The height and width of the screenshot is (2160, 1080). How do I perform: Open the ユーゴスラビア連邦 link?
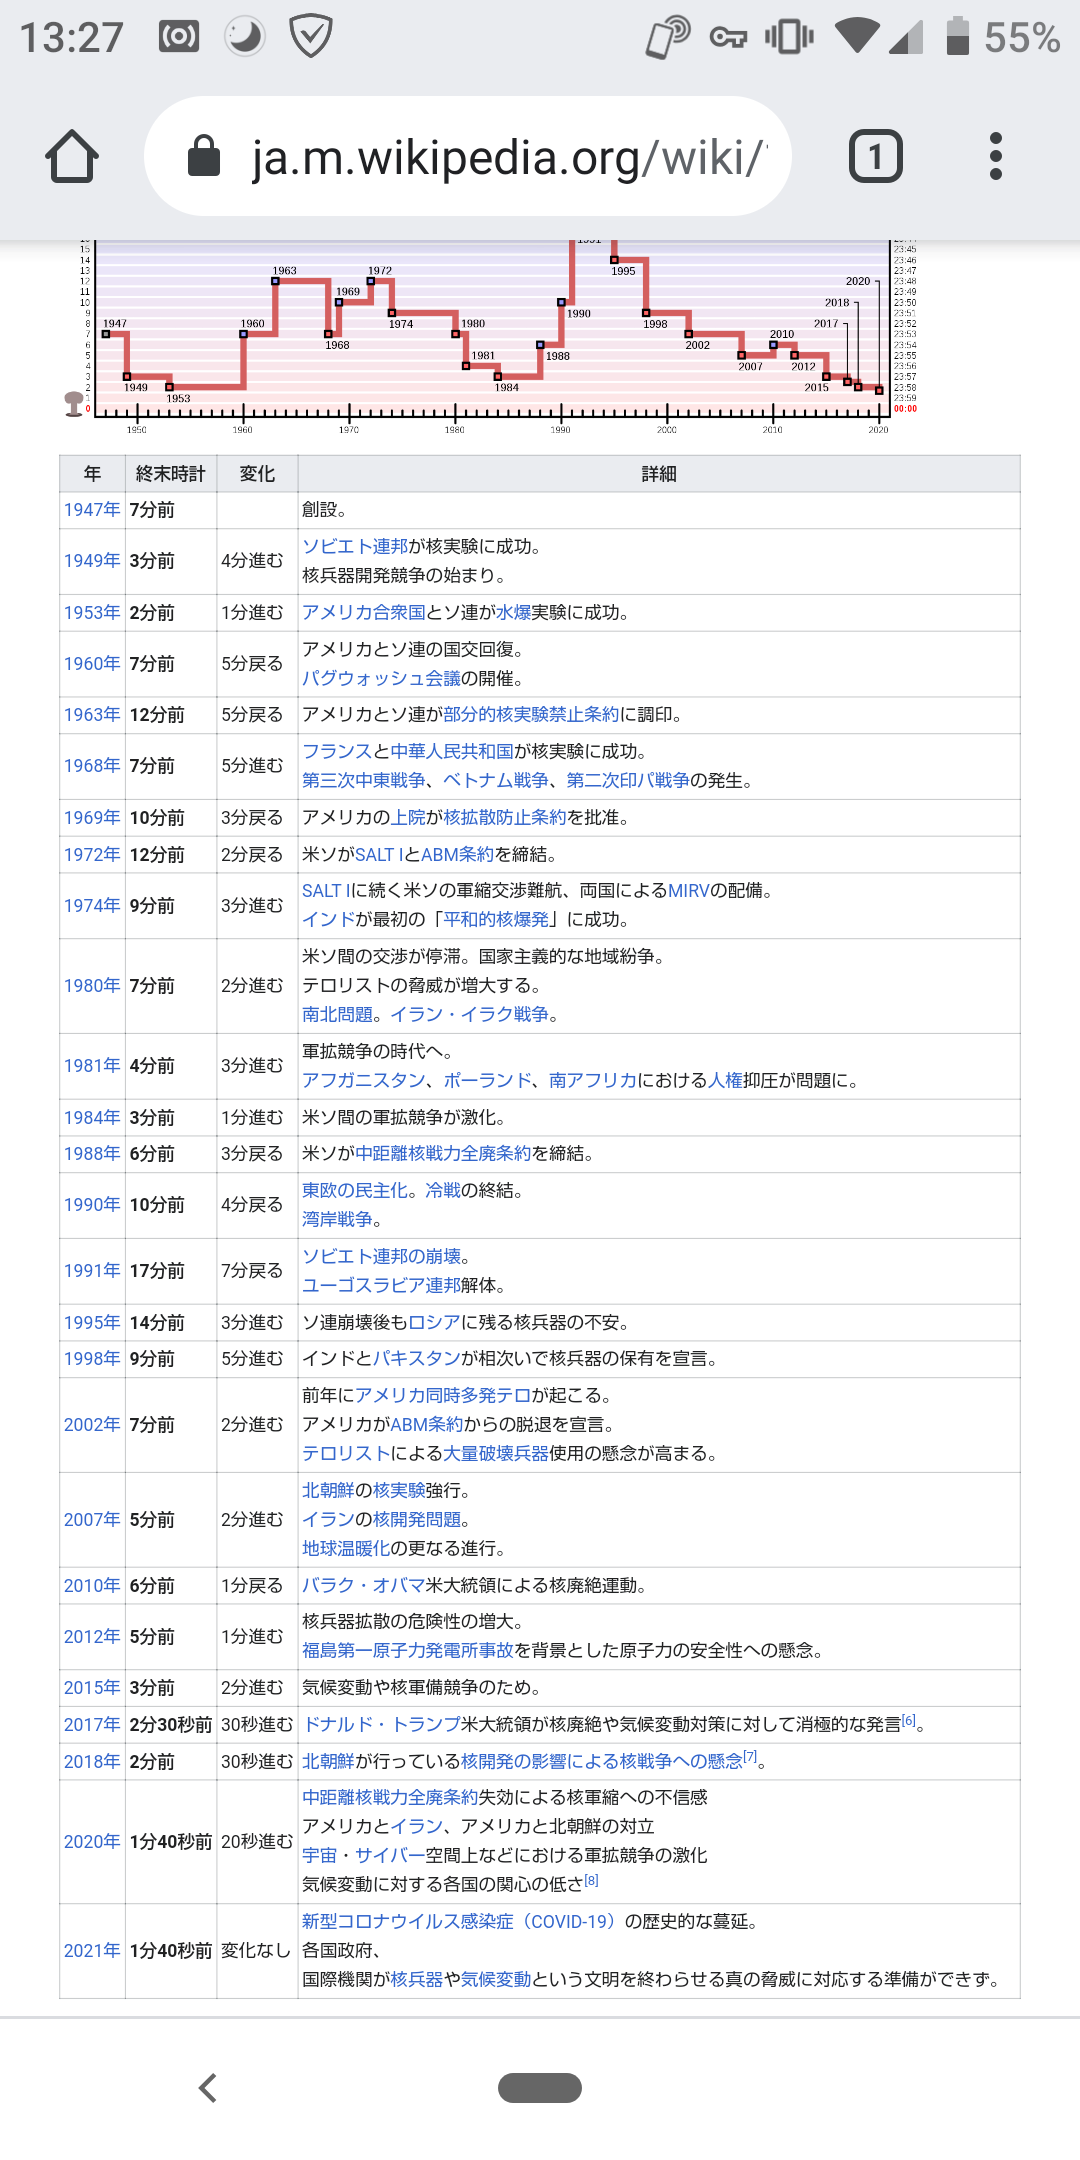[x=381, y=1285]
